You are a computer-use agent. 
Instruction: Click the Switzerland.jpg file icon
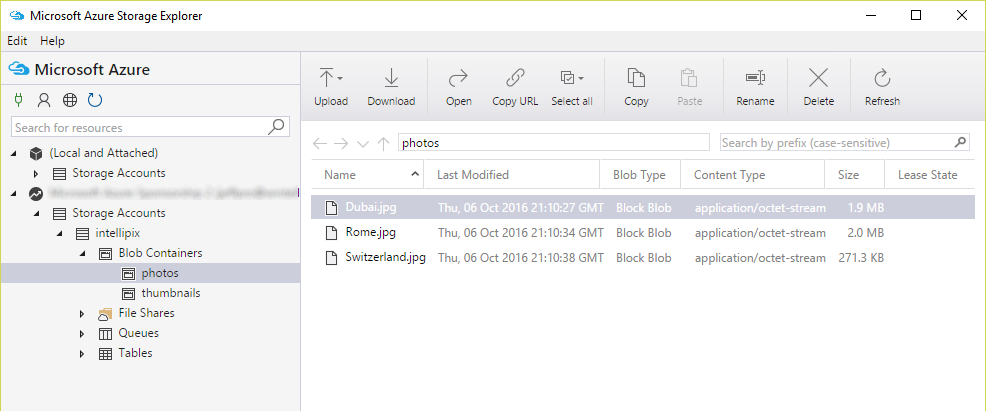pos(331,258)
